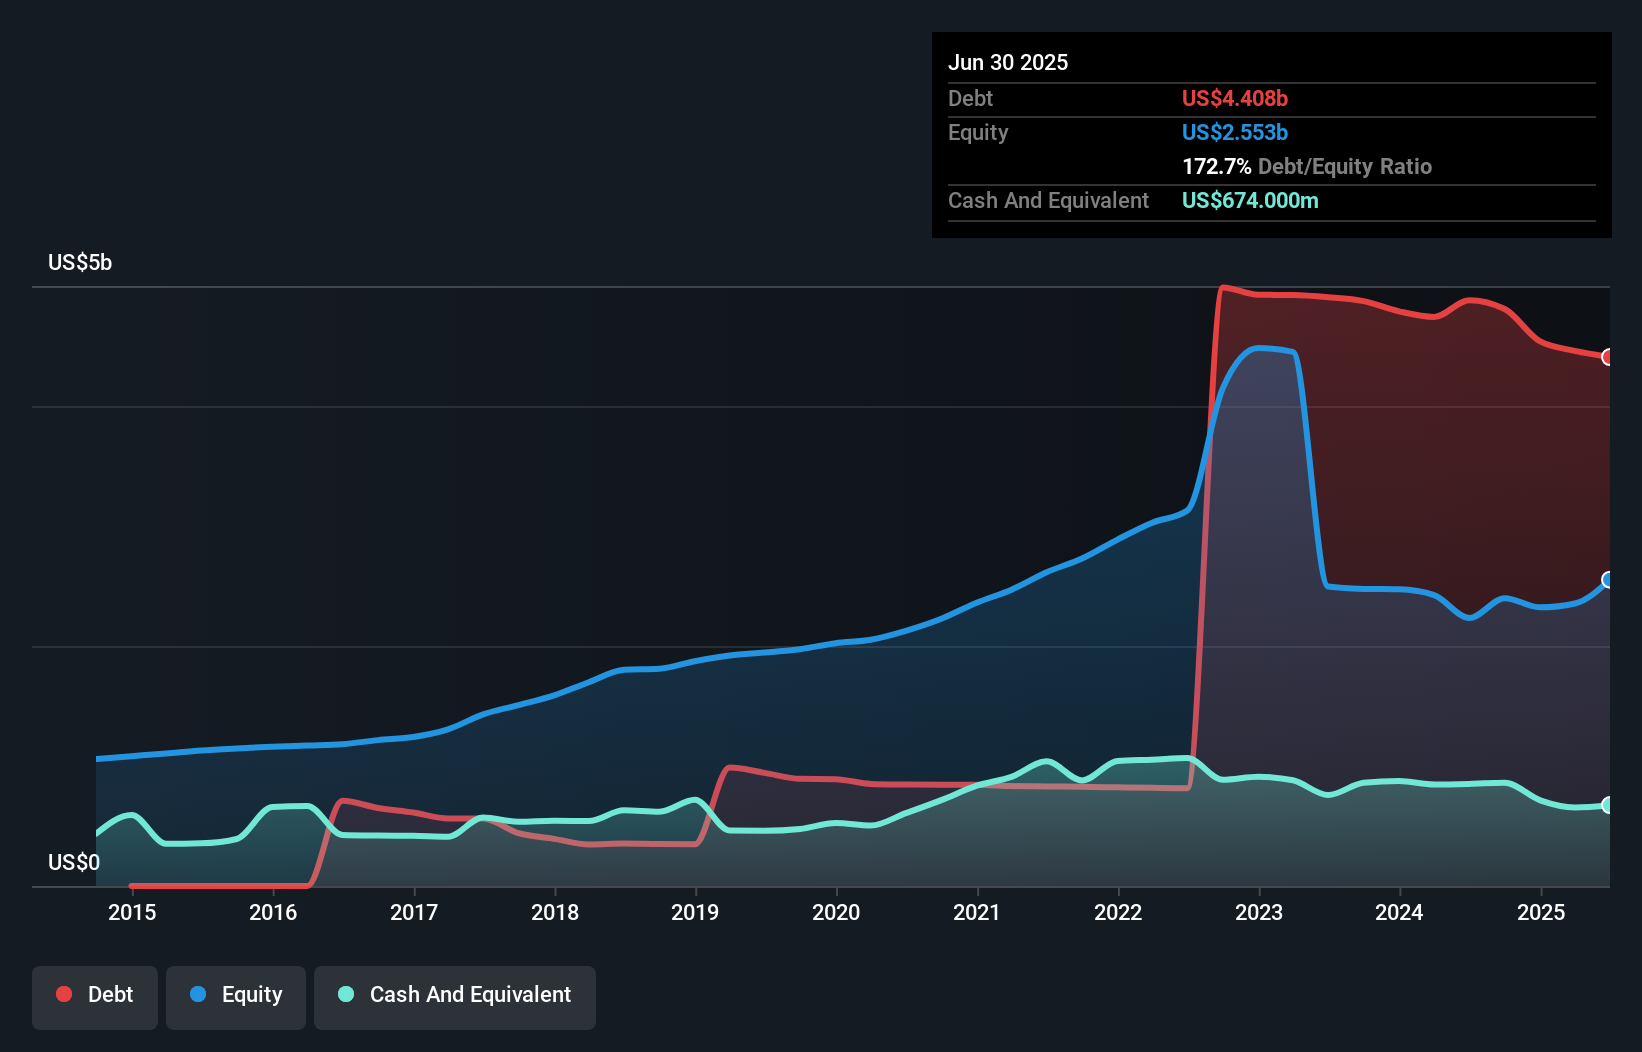Click the teal Cash And Equivalent legend dot
1642x1052 pixels.
click(x=345, y=994)
